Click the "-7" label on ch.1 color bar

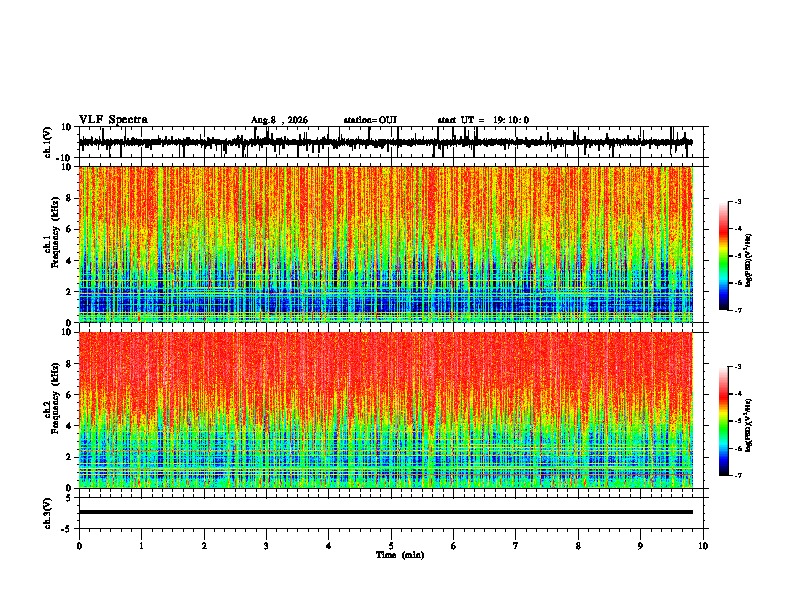pyautogui.click(x=737, y=310)
